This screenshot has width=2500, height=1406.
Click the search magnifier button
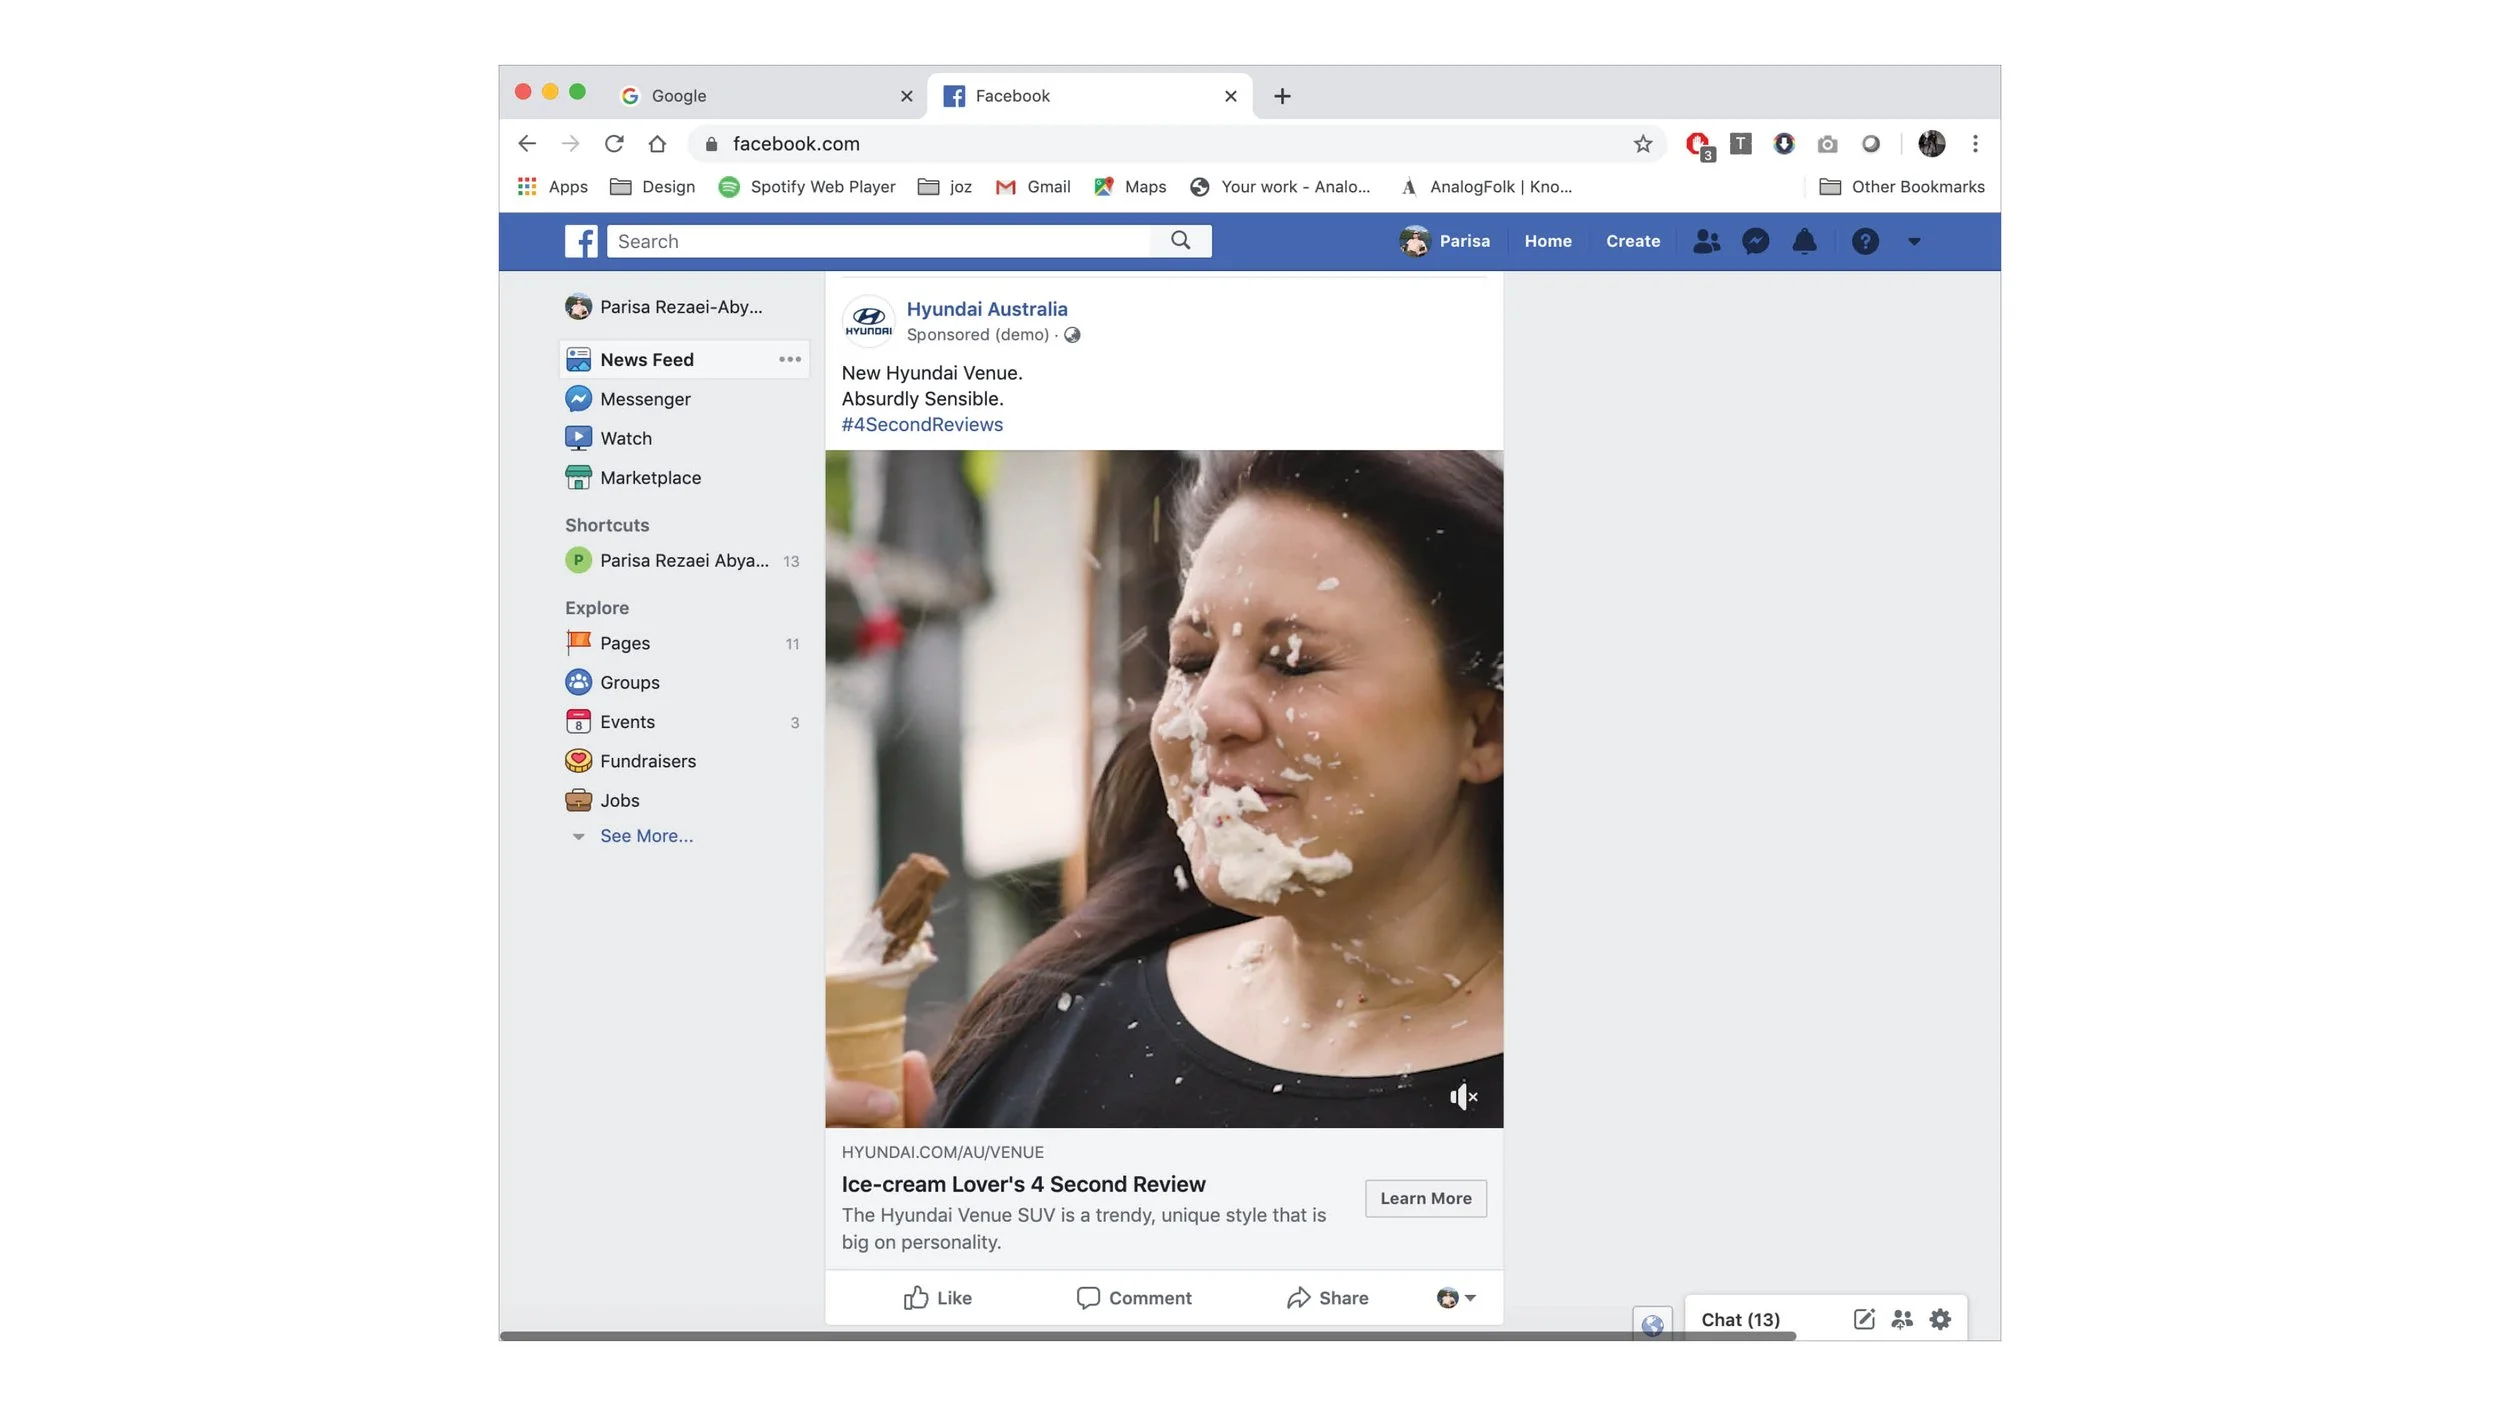(x=1181, y=241)
